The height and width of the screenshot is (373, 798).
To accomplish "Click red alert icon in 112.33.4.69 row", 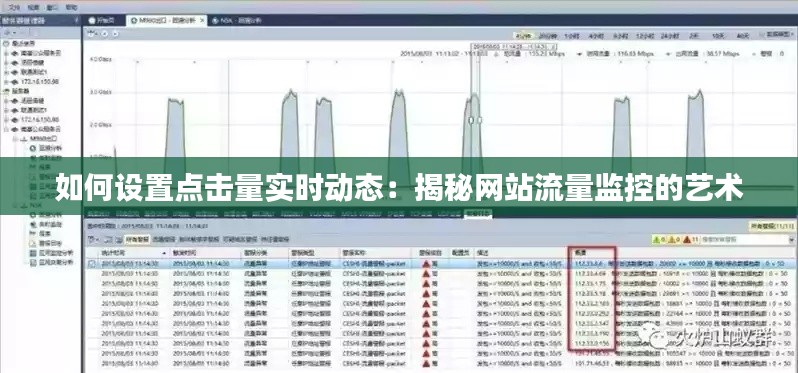I will 426,274.
